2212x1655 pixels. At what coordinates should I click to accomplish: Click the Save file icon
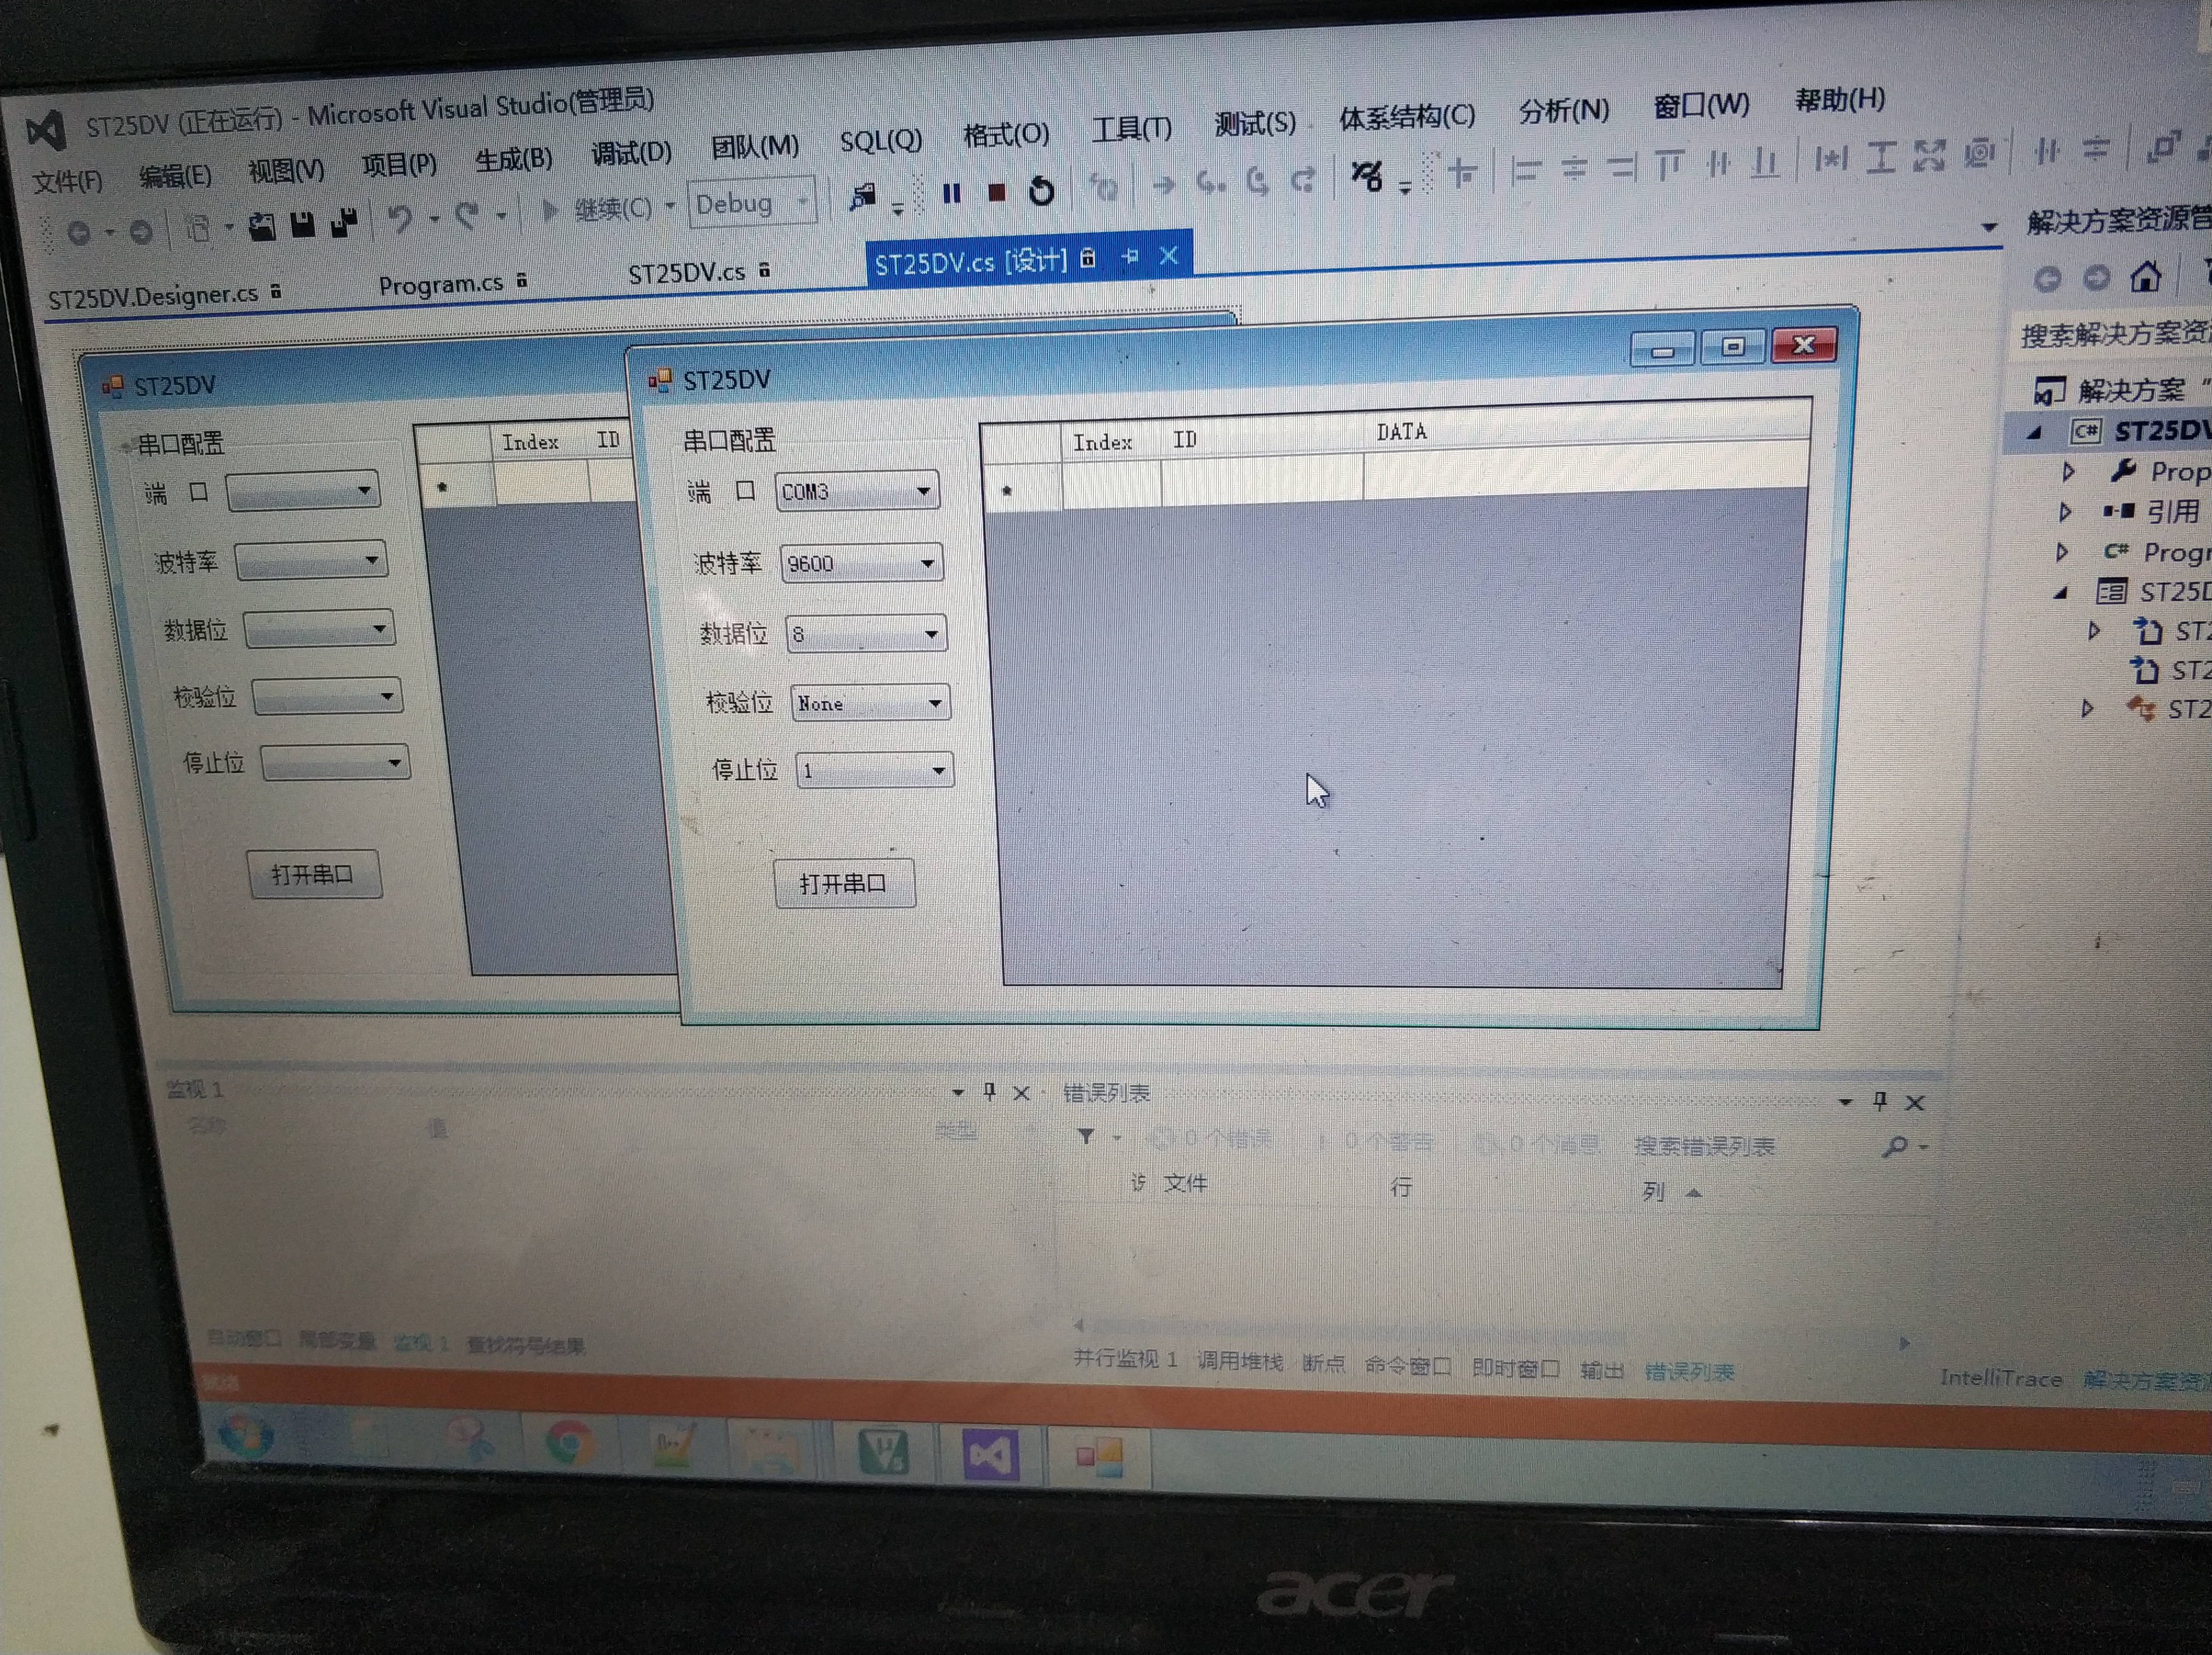(x=302, y=224)
